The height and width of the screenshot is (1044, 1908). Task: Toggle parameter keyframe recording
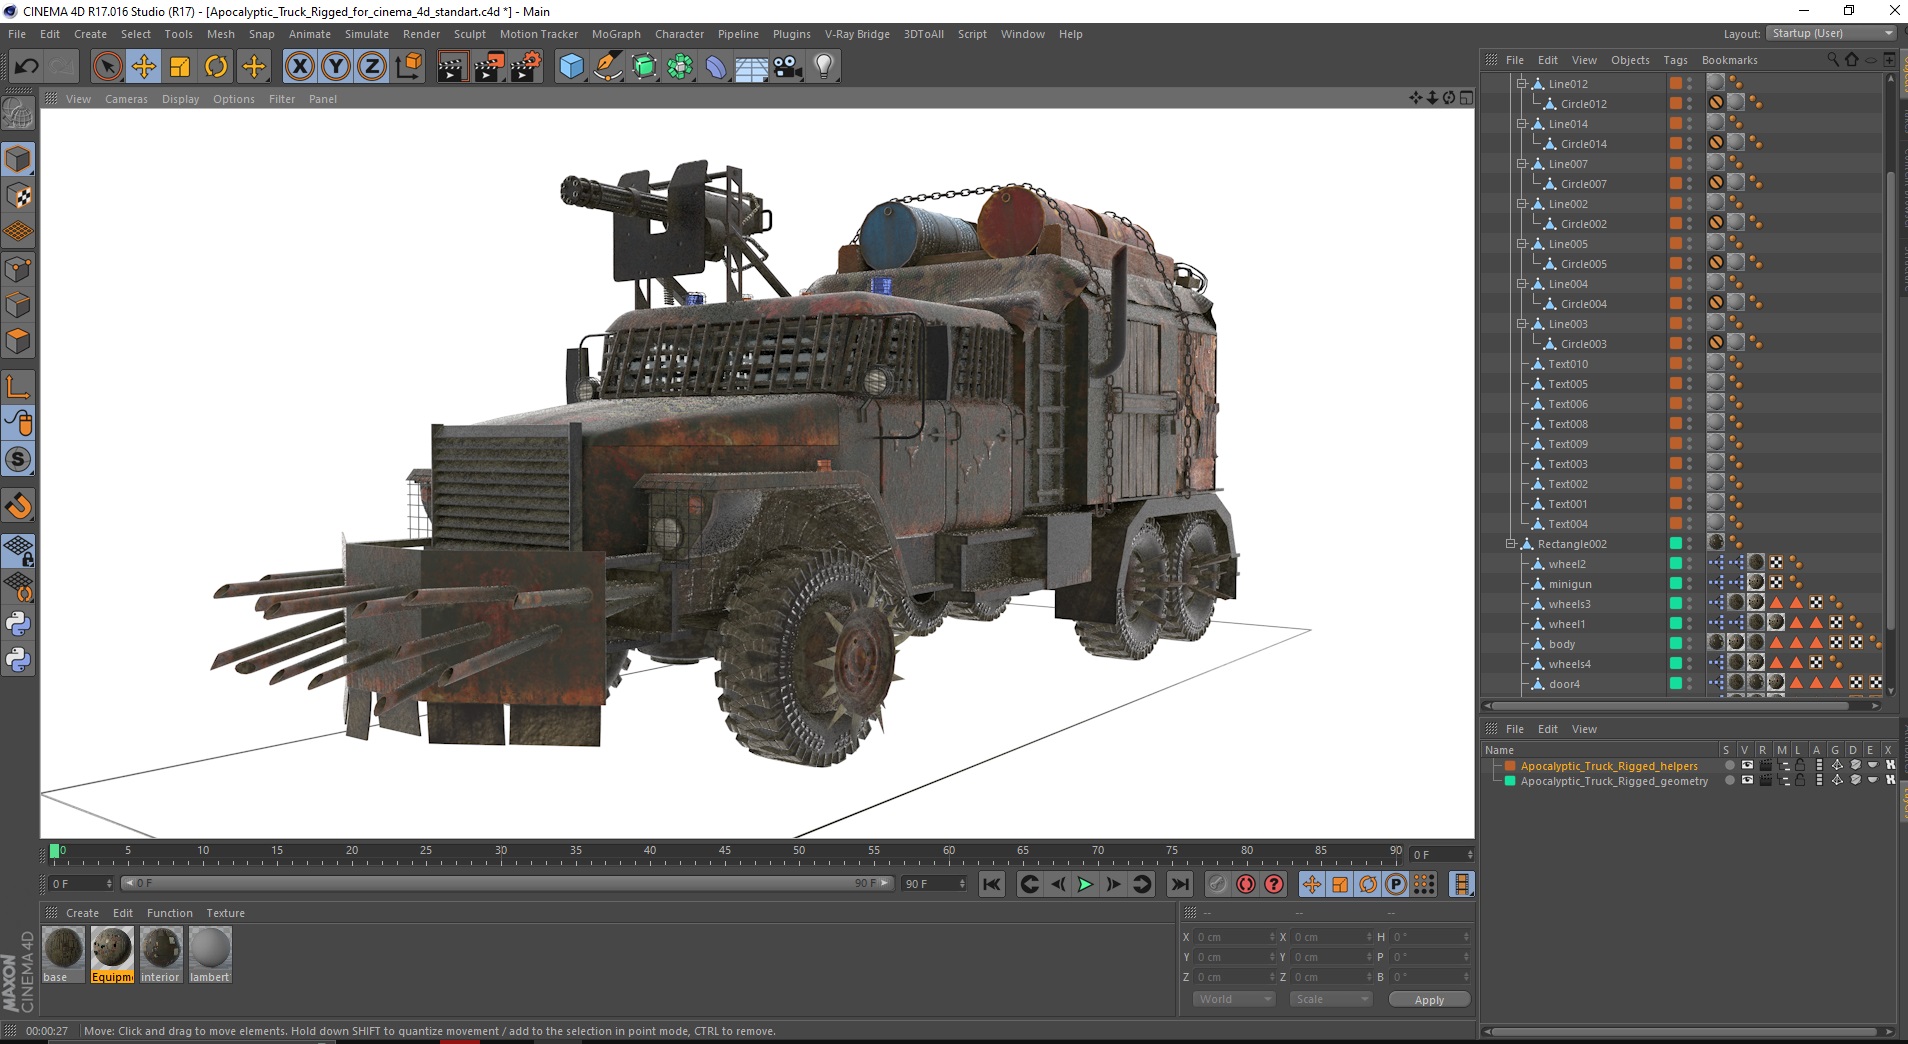(1396, 884)
